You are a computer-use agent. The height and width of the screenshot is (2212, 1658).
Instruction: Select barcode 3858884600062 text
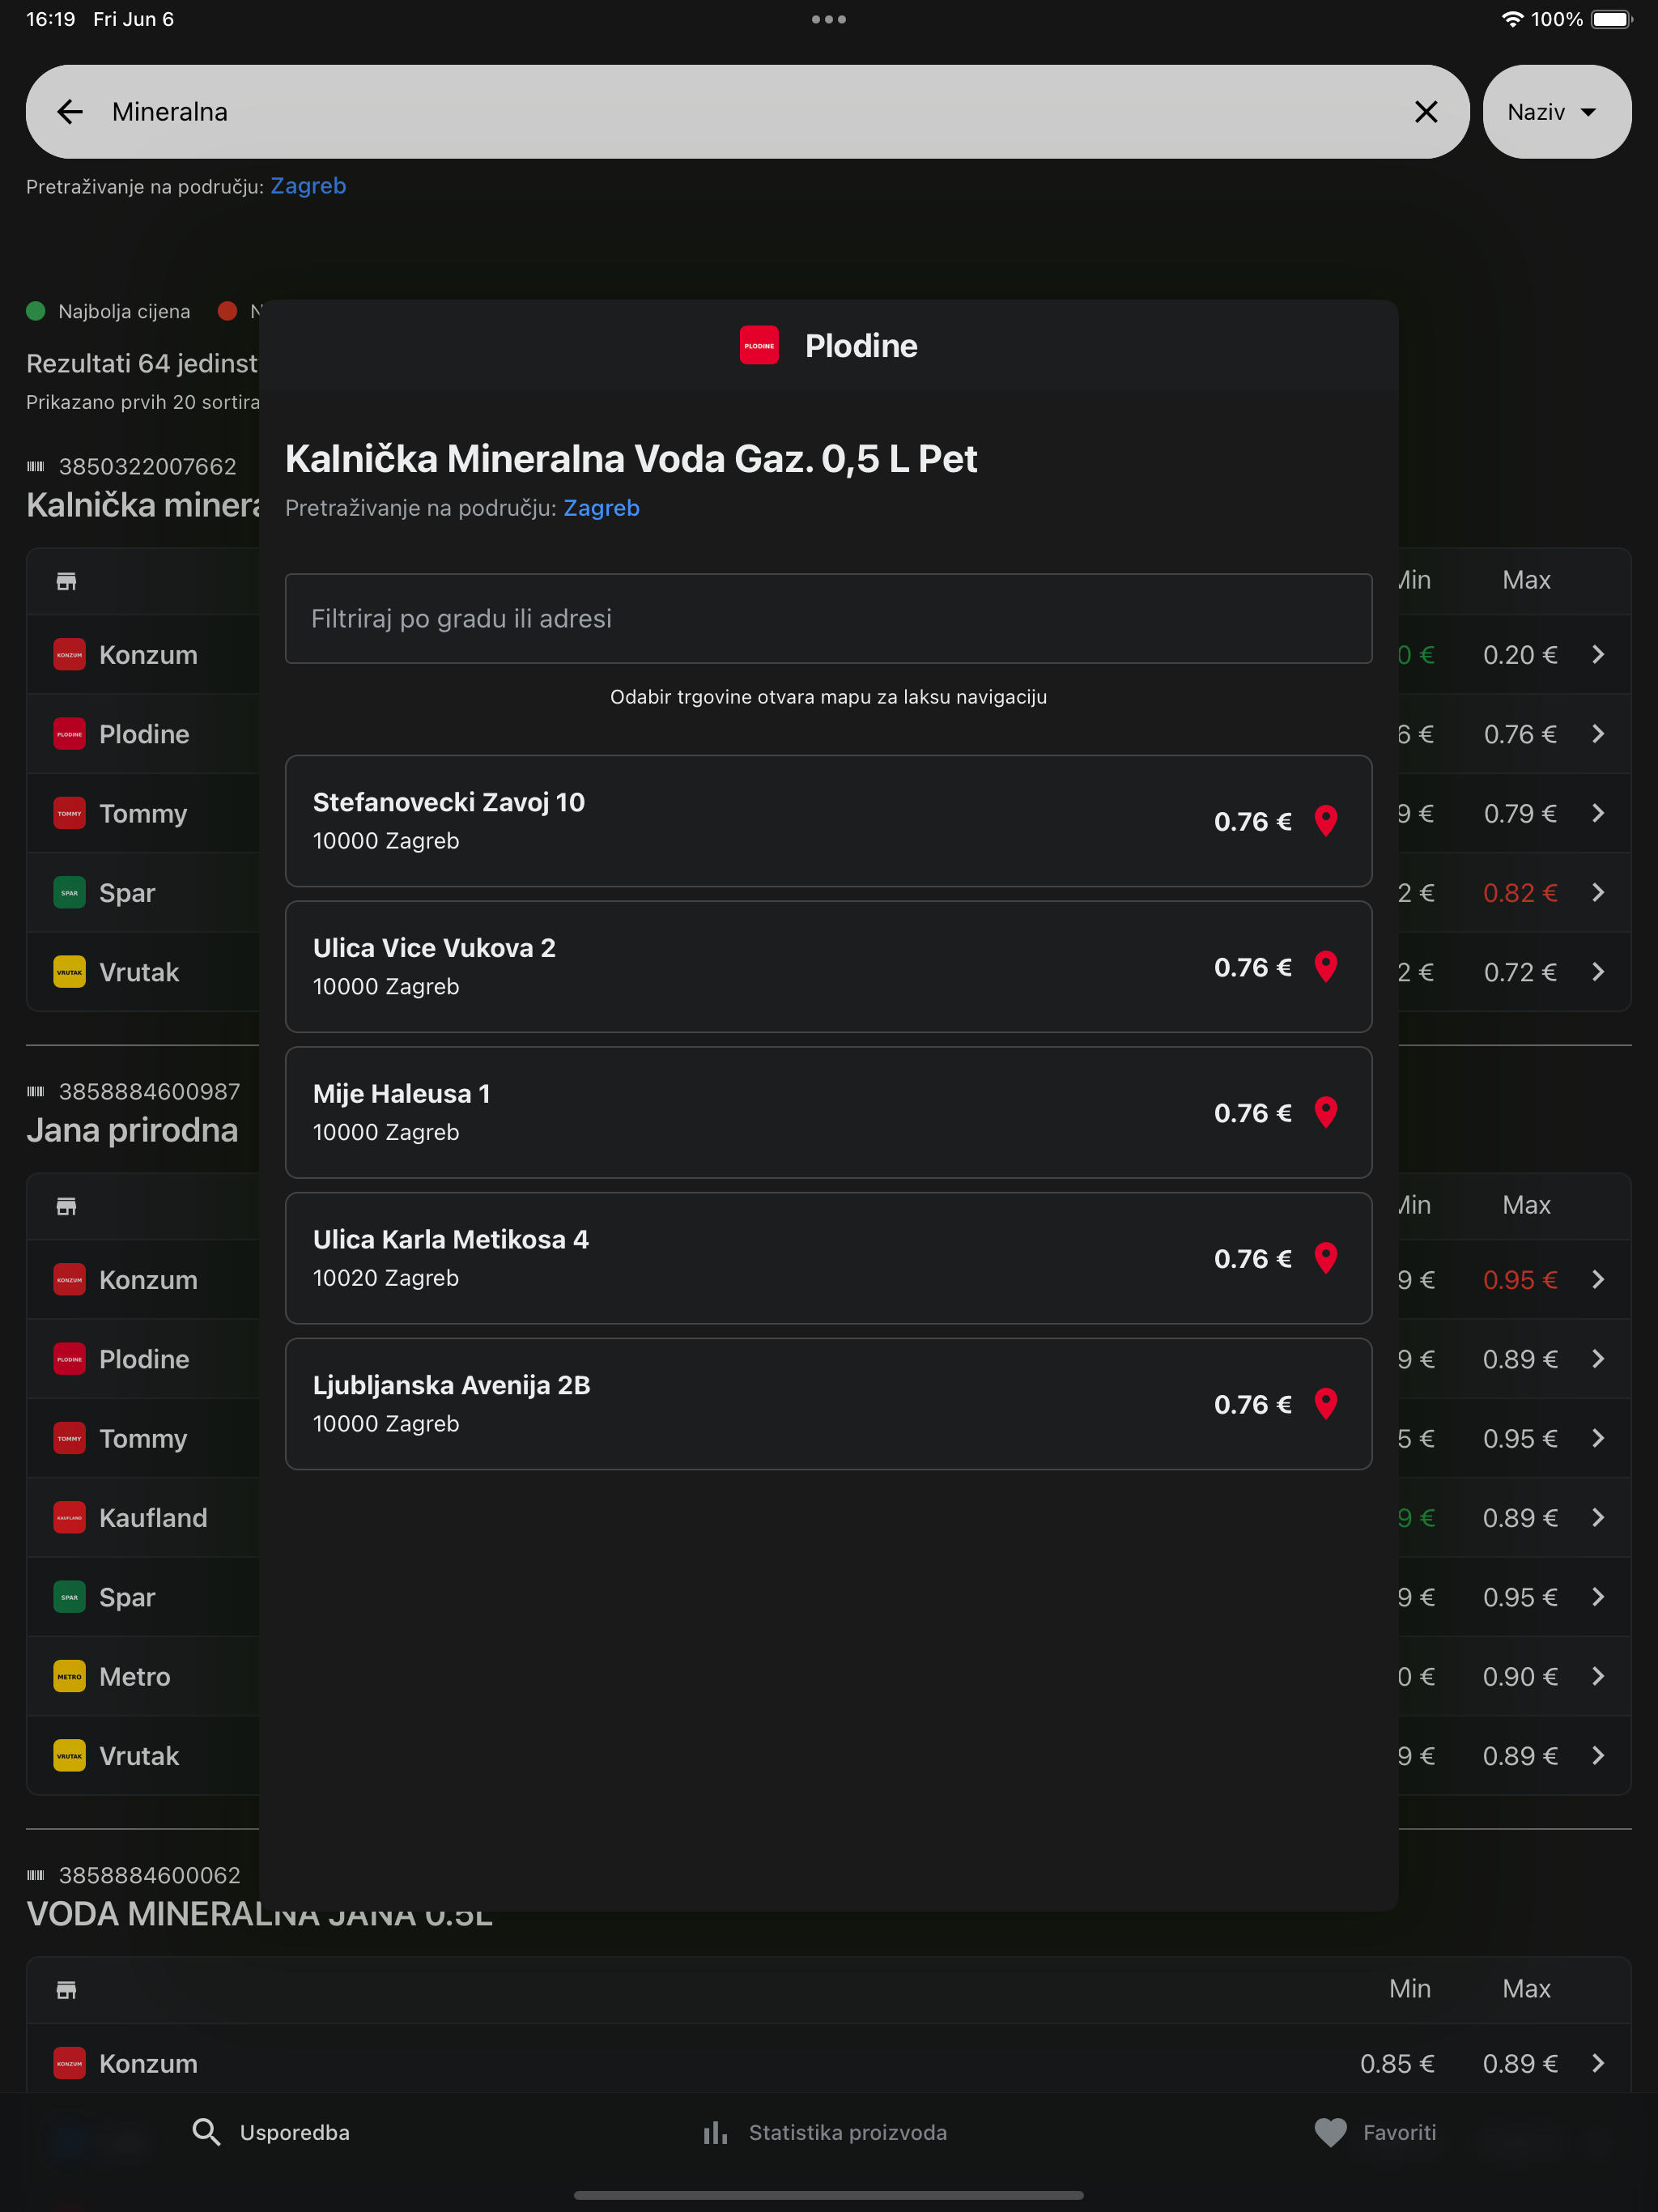pyautogui.click(x=149, y=1875)
